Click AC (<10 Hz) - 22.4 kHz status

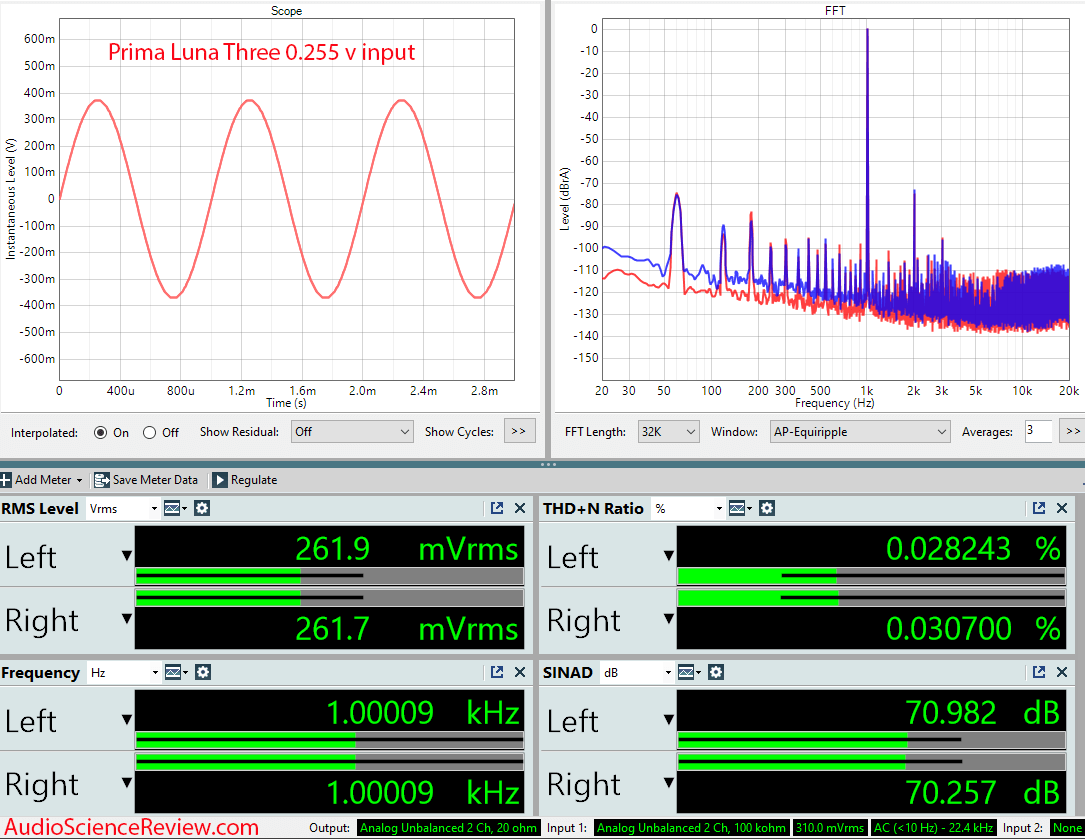[933, 828]
